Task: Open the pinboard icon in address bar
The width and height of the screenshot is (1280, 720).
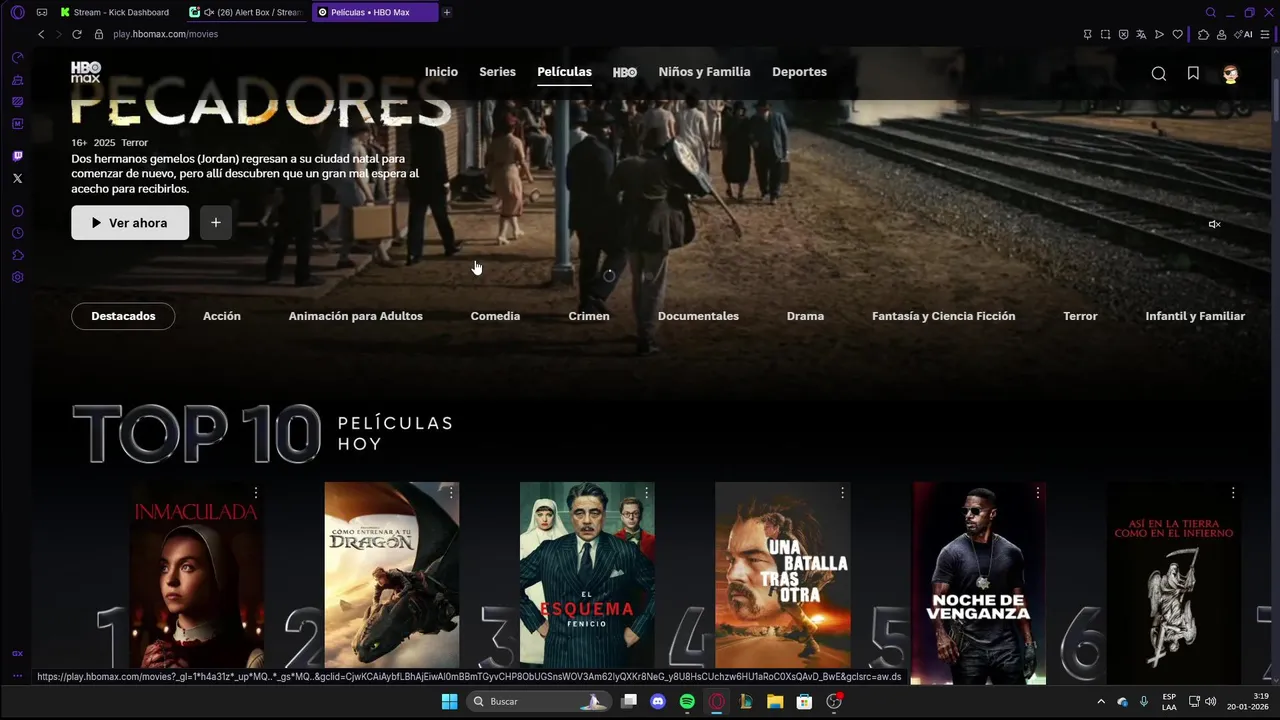Action: pos(1087,34)
